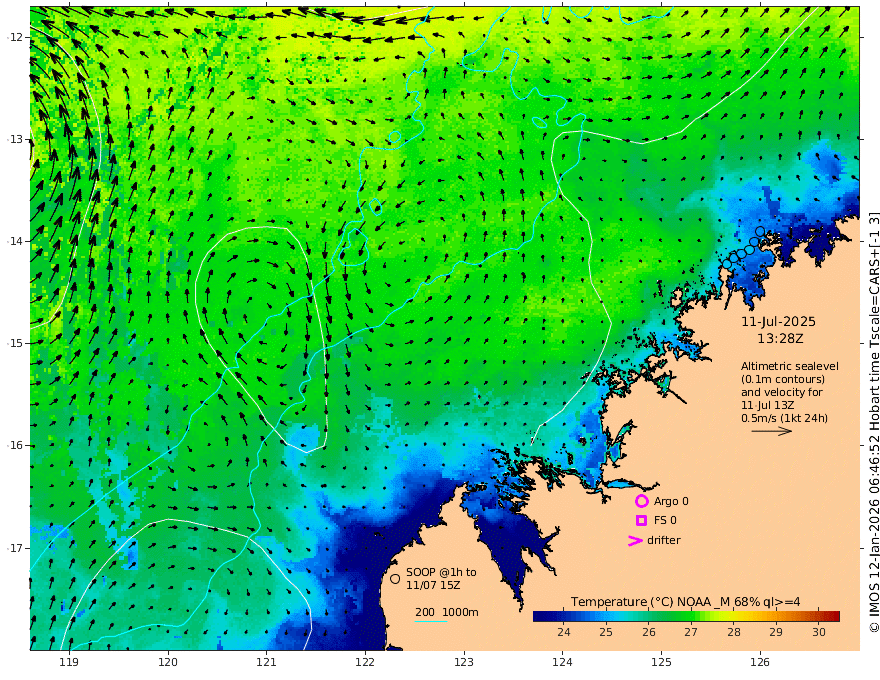Click longitude axis label 124
Image resolution: width=880 pixels, height=680 pixels.
[562, 662]
